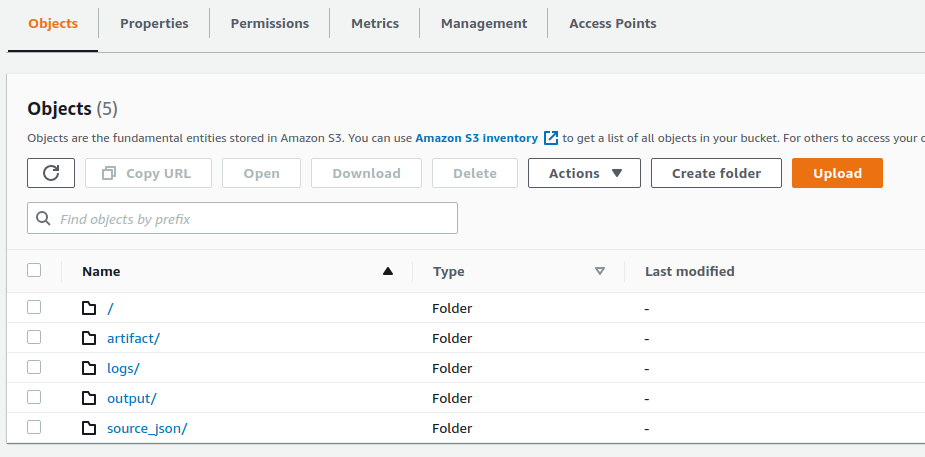Switch to the Management tab
The image size is (925, 457).
click(484, 24)
